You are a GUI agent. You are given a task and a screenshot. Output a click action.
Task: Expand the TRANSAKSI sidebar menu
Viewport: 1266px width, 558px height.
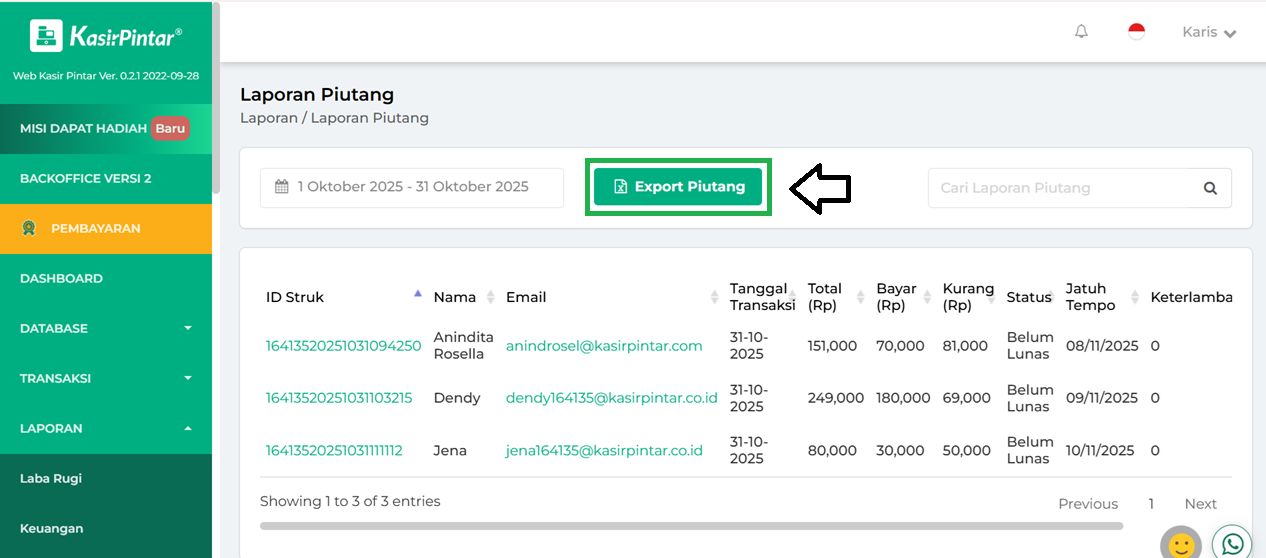click(x=106, y=378)
